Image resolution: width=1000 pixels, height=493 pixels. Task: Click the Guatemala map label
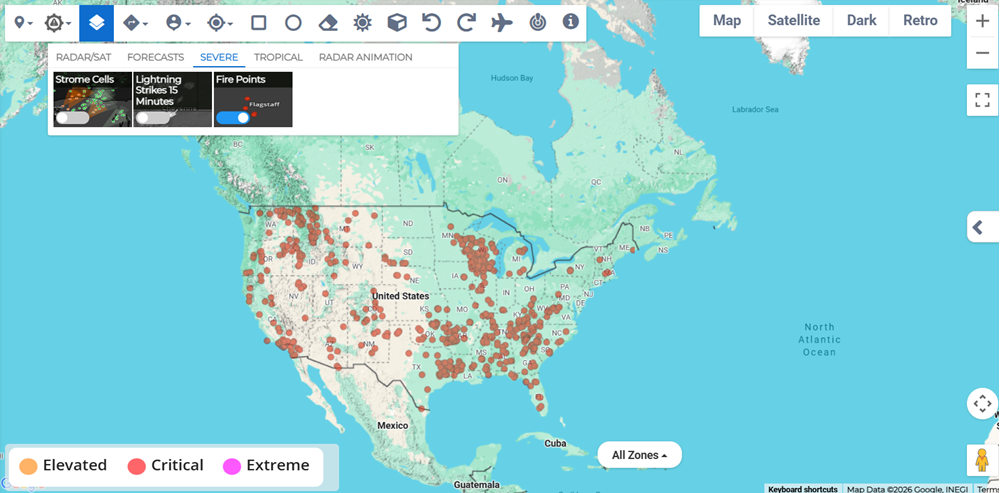476,485
